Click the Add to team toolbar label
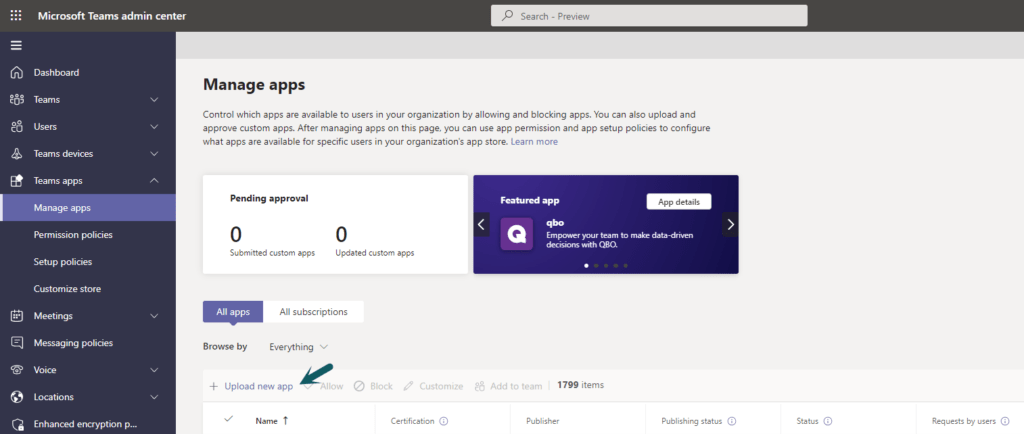This screenshot has height=434, width=1024. point(516,386)
